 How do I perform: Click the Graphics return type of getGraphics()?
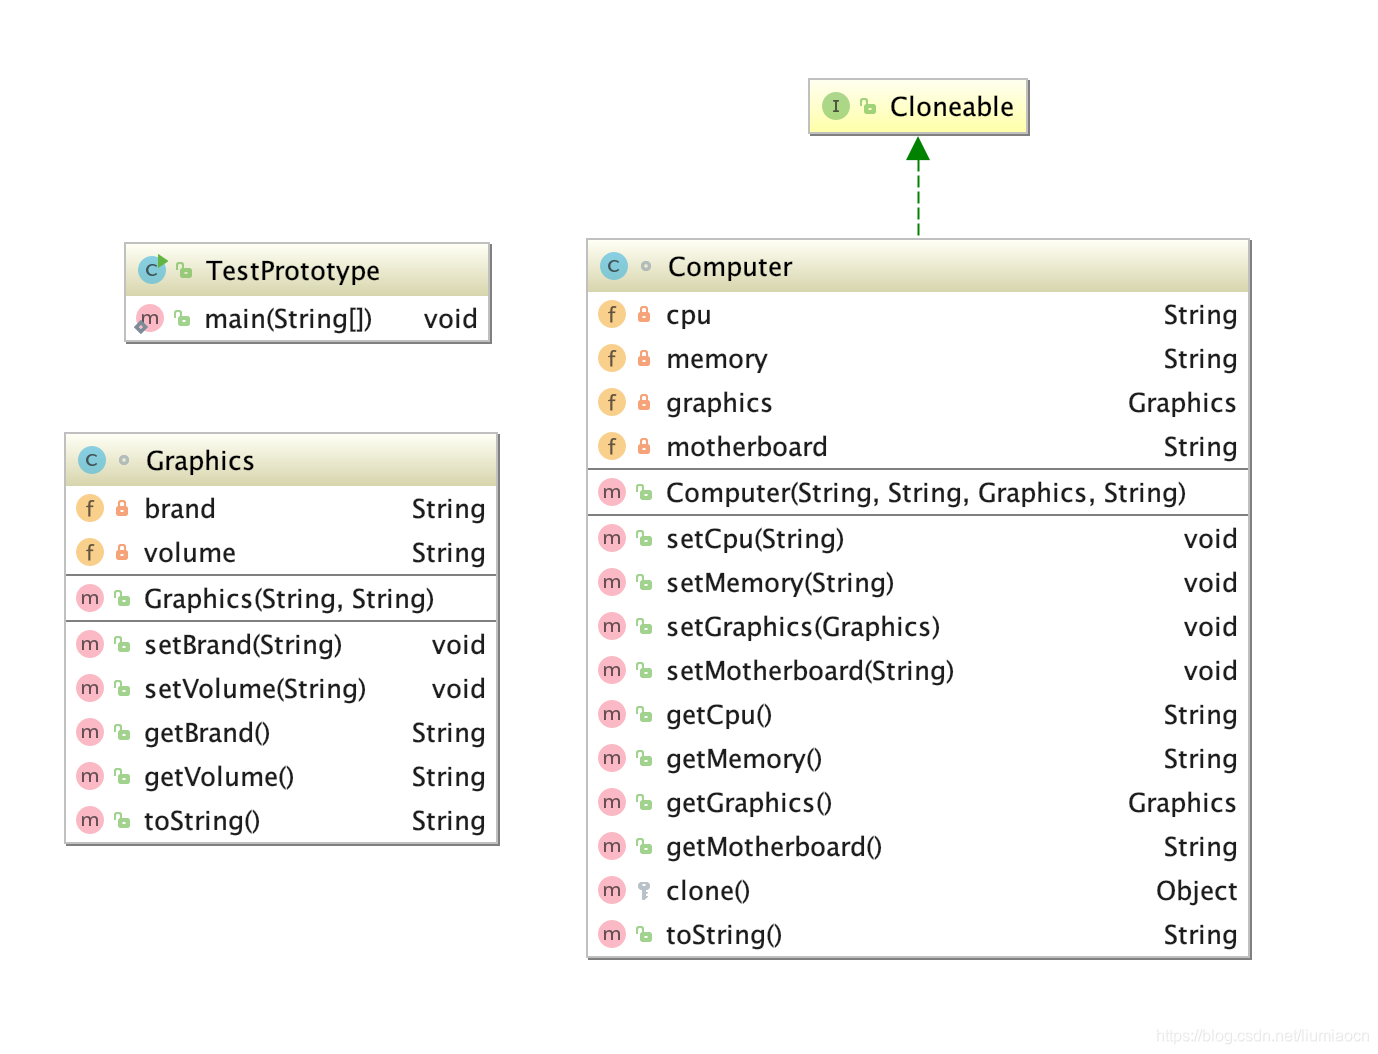coord(1182,803)
